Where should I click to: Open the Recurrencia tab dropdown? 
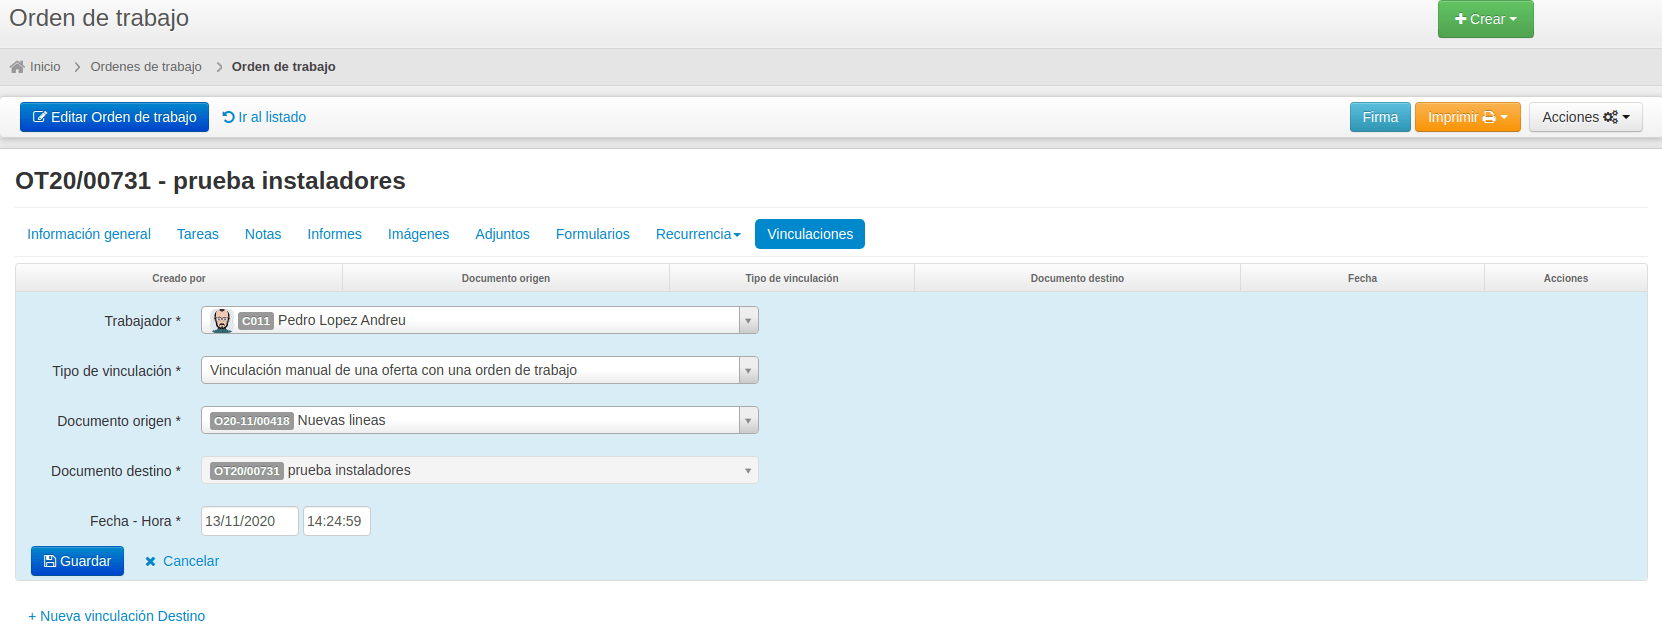click(x=698, y=234)
